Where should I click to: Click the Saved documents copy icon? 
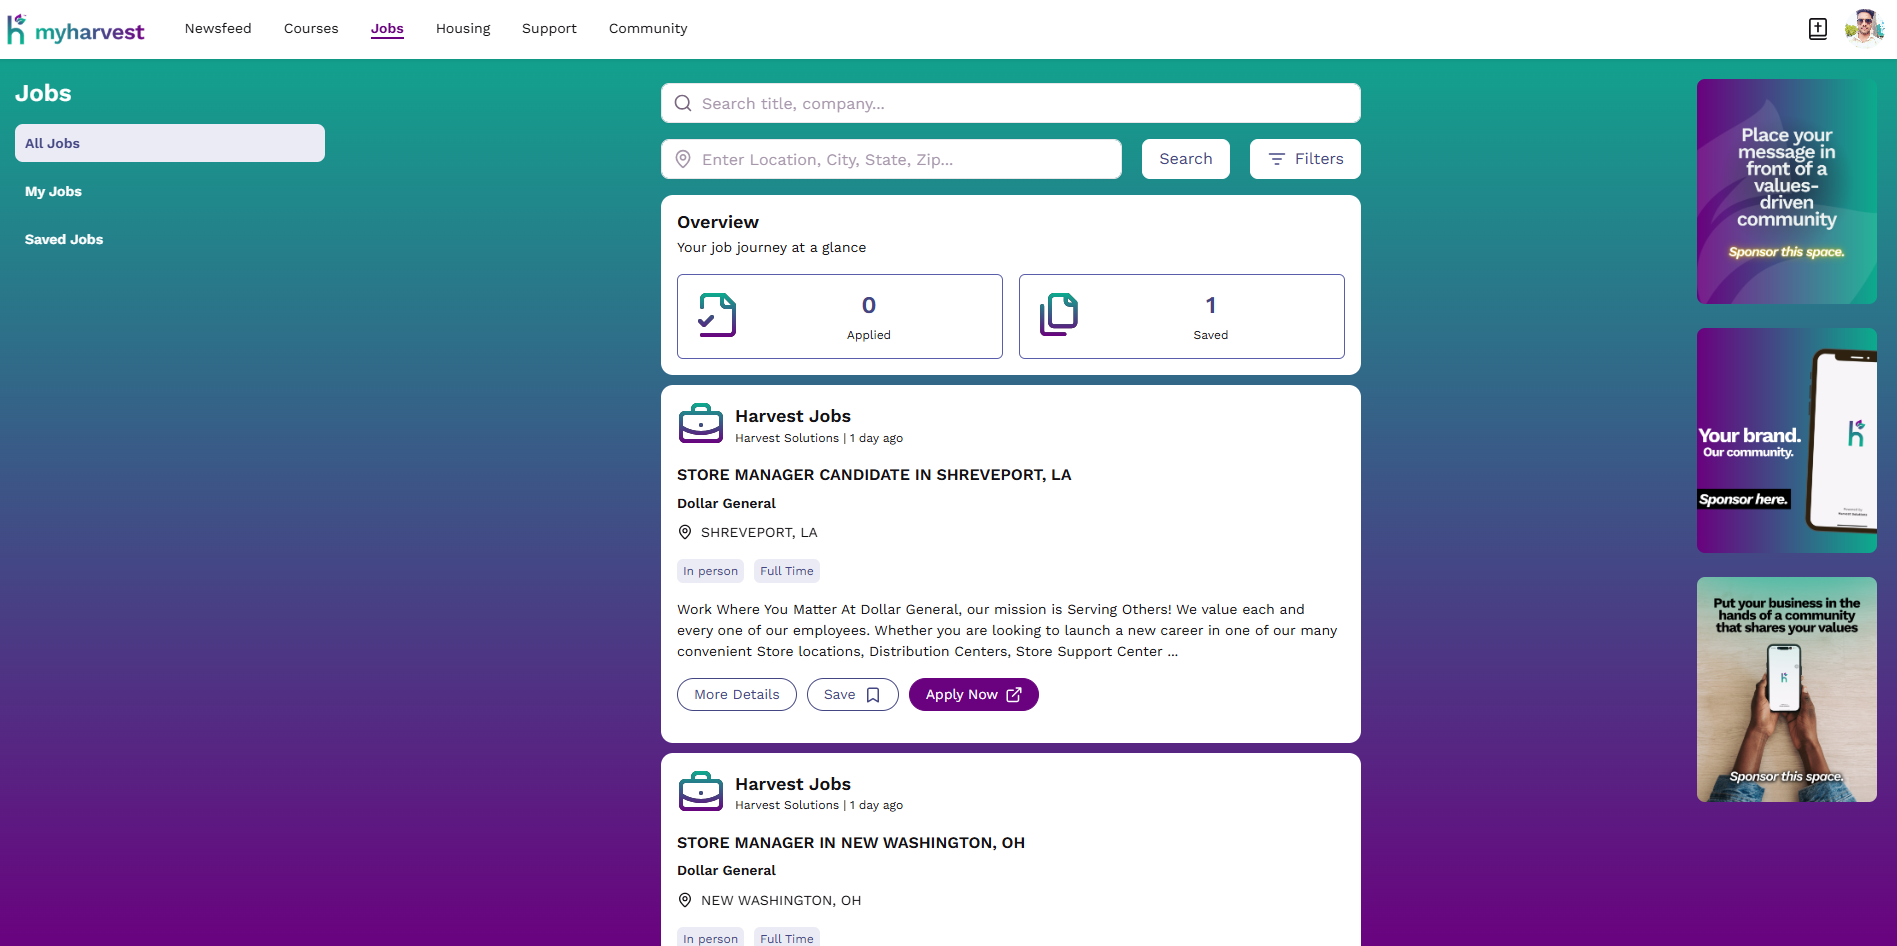pyautogui.click(x=1059, y=316)
